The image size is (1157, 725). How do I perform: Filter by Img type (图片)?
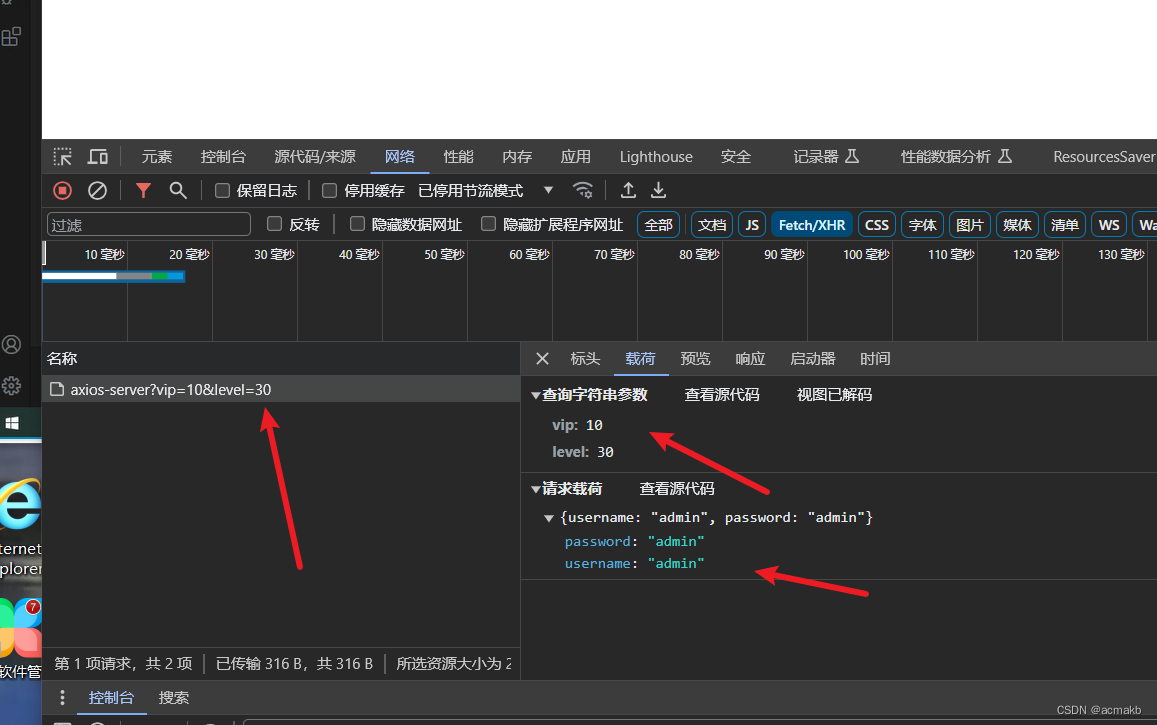[x=970, y=225]
